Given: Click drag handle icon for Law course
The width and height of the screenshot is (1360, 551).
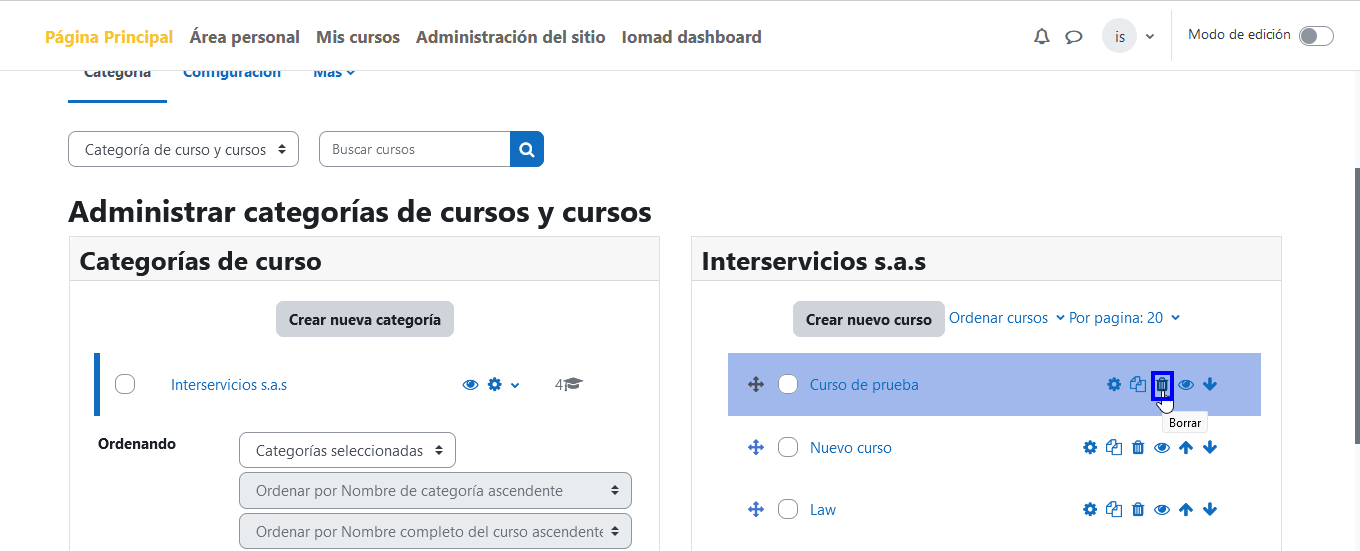Looking at the screenshot, I should pyautogui.click(x=756, y=510).
